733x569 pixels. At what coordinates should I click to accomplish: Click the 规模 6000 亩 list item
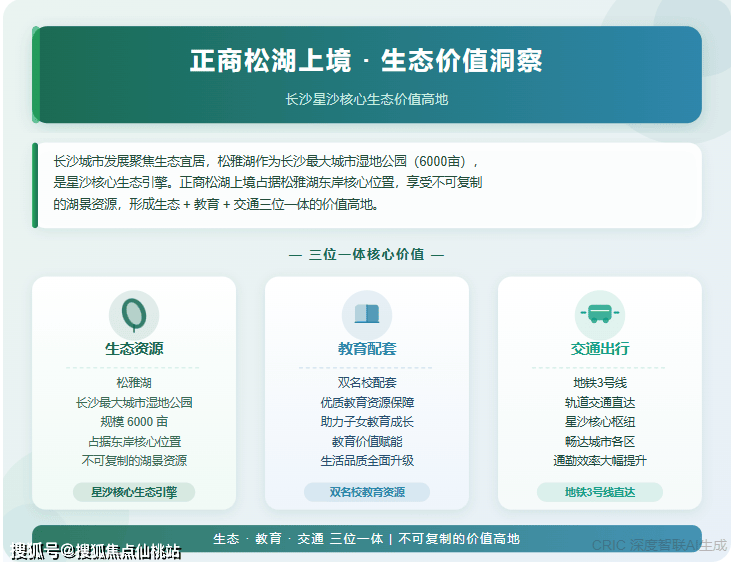134,422
